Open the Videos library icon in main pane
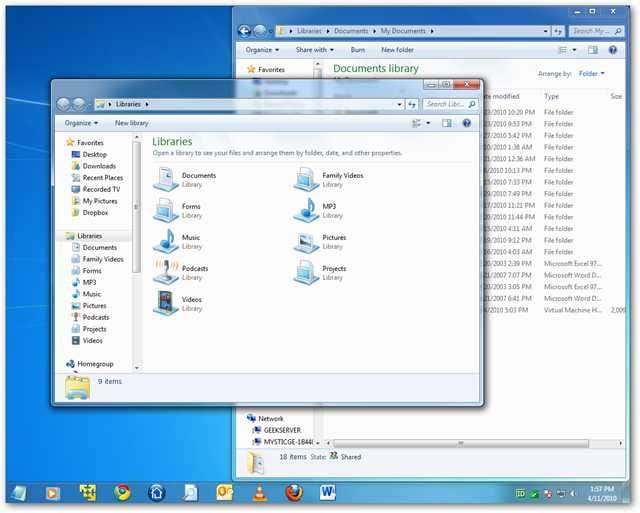This screenshot has height=513, width=640. 166,304
